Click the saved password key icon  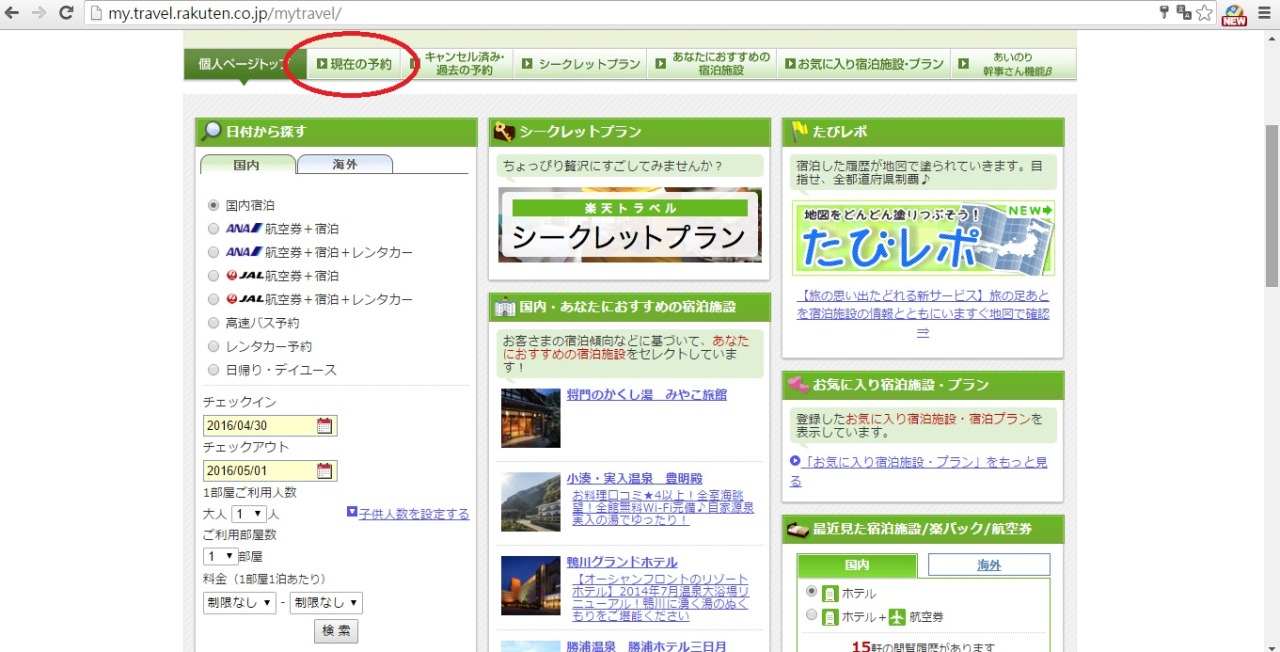(1164, 13)
